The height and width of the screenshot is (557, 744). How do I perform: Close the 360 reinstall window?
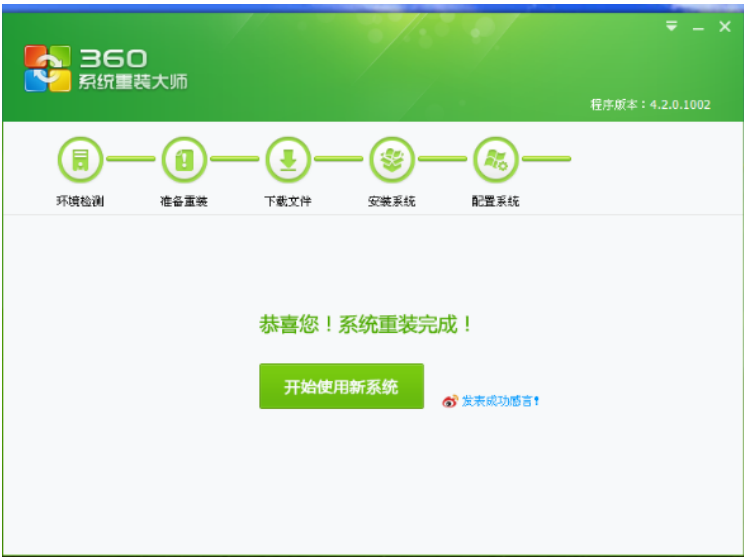[x=725, y=27]
